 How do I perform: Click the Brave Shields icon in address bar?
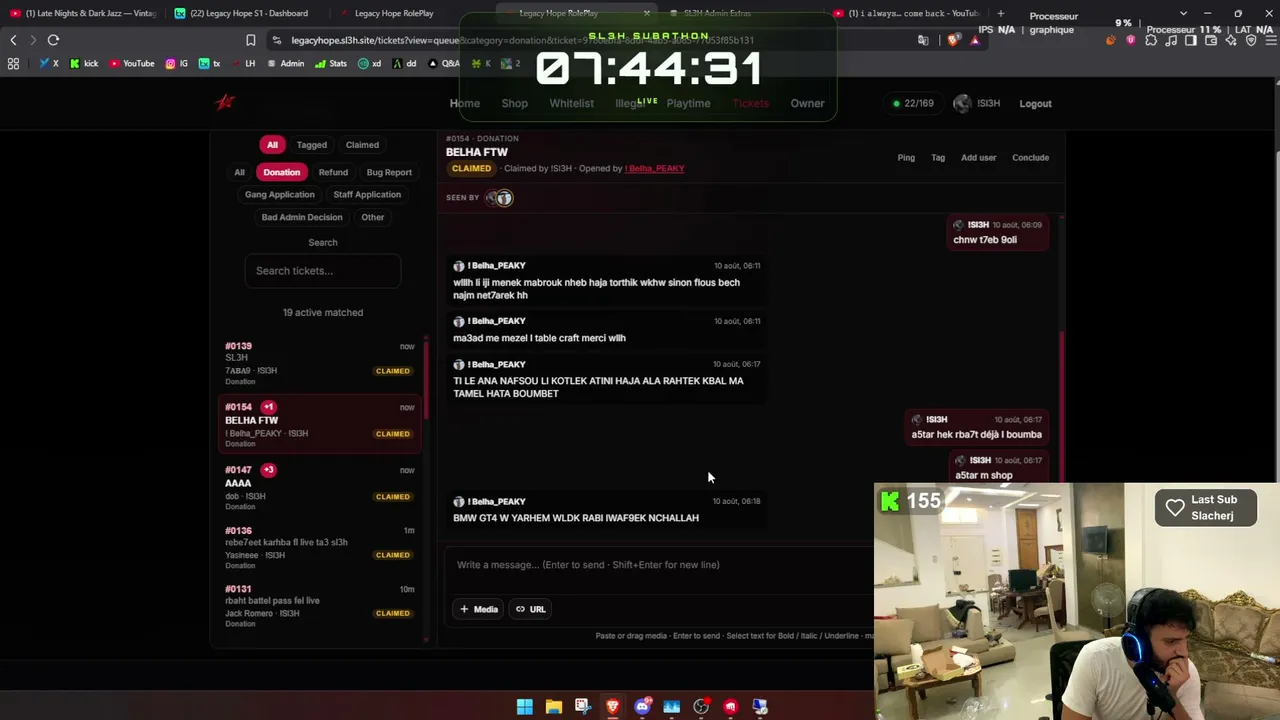coord(954,40)
